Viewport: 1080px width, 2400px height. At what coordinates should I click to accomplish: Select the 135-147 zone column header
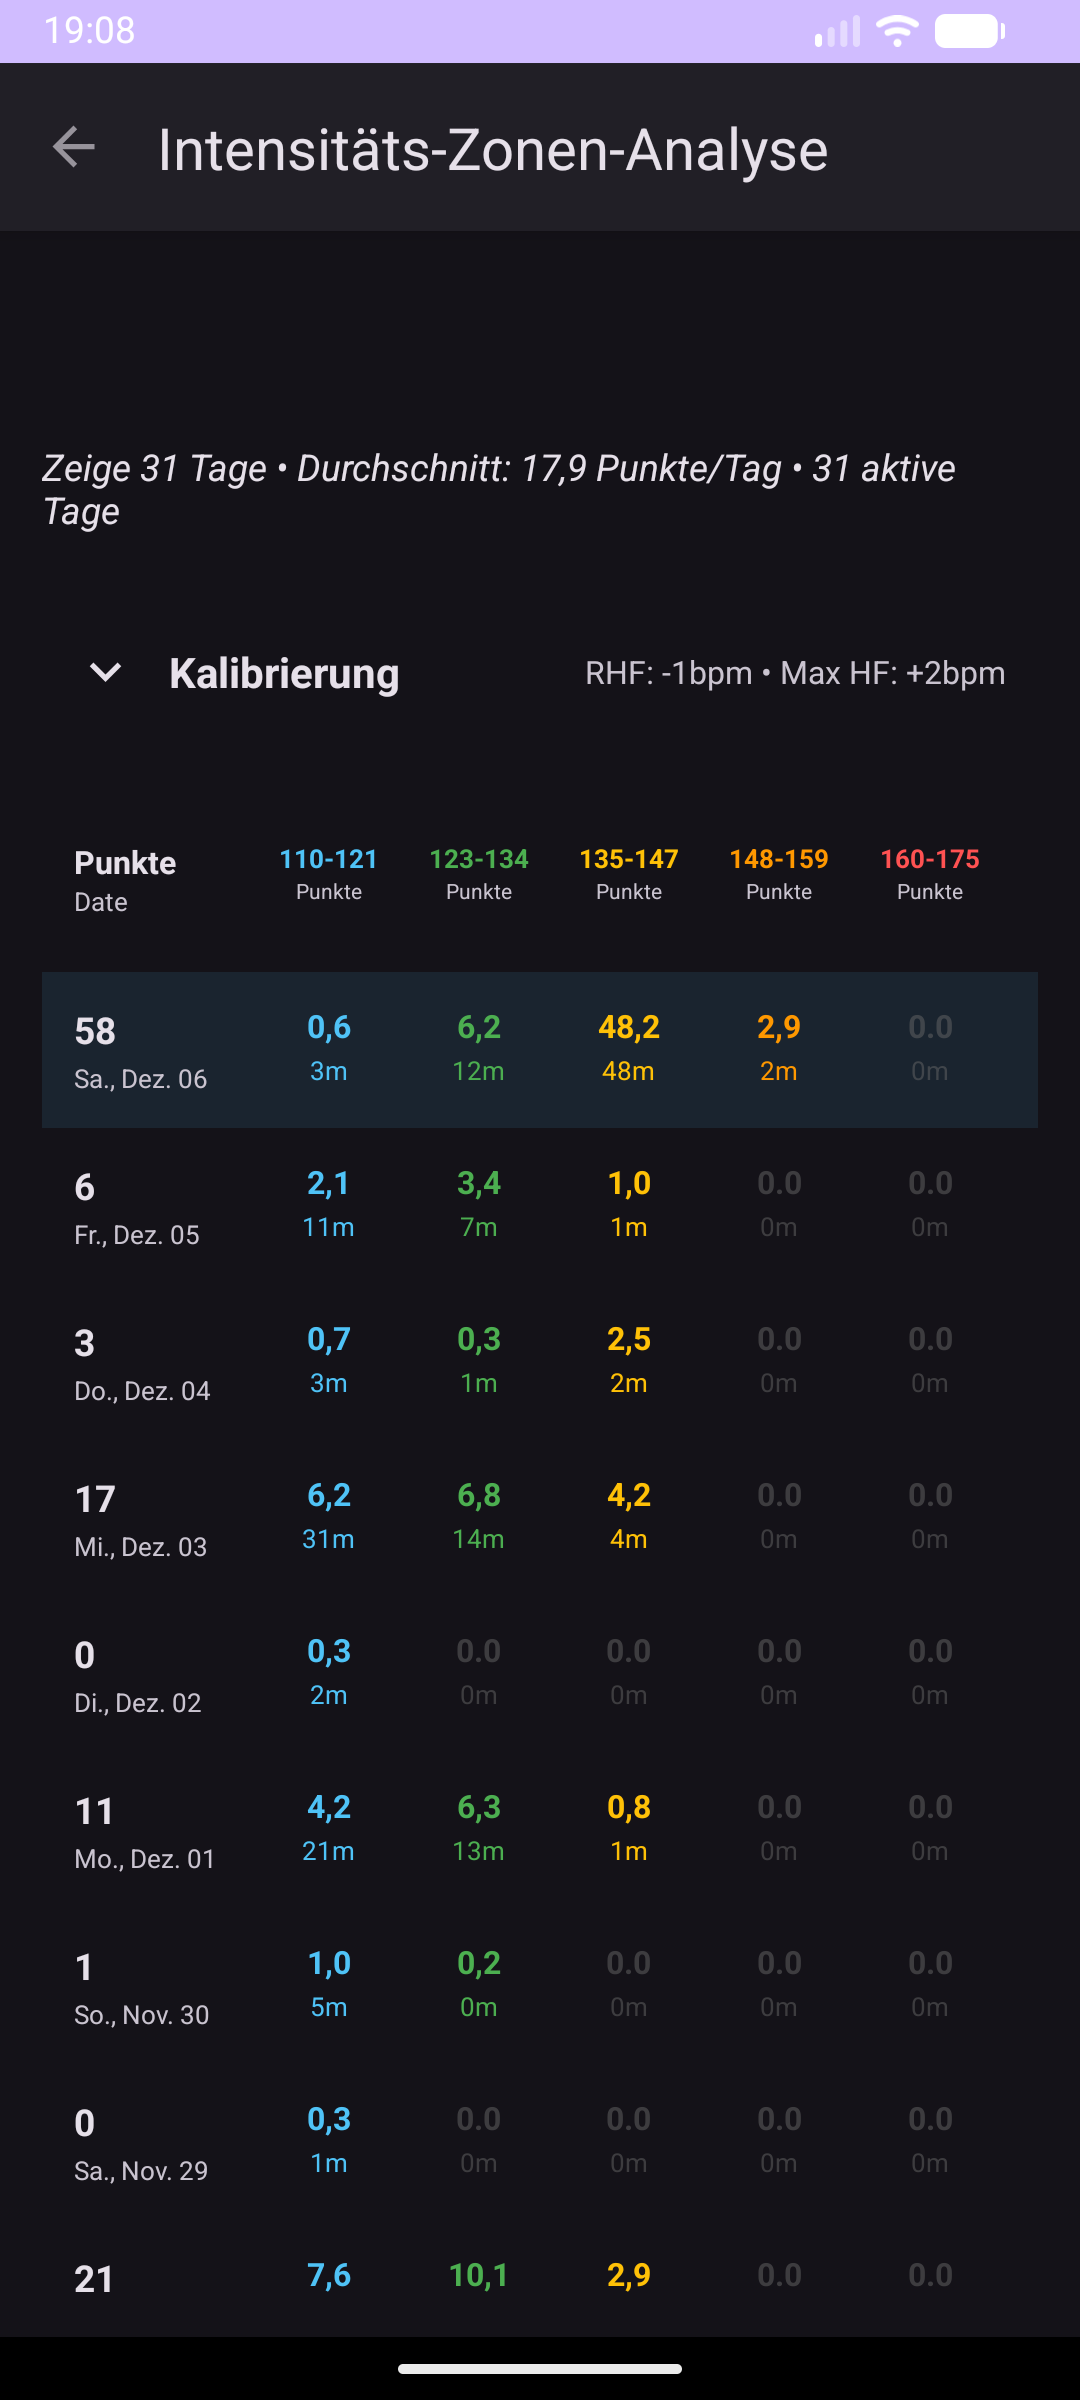tap(628, 873)
